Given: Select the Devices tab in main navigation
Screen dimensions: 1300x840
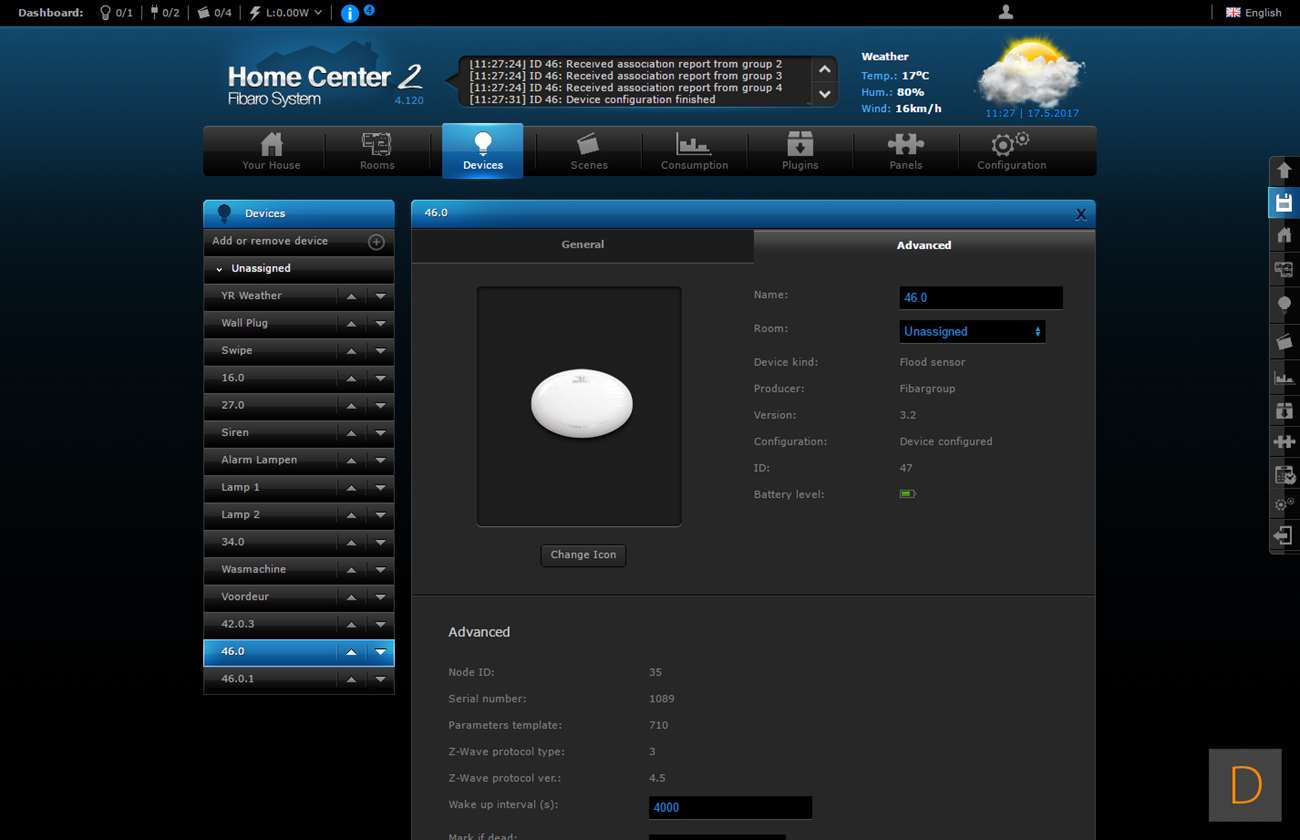Looking at the screenshot, I should [x=483, y=151].
